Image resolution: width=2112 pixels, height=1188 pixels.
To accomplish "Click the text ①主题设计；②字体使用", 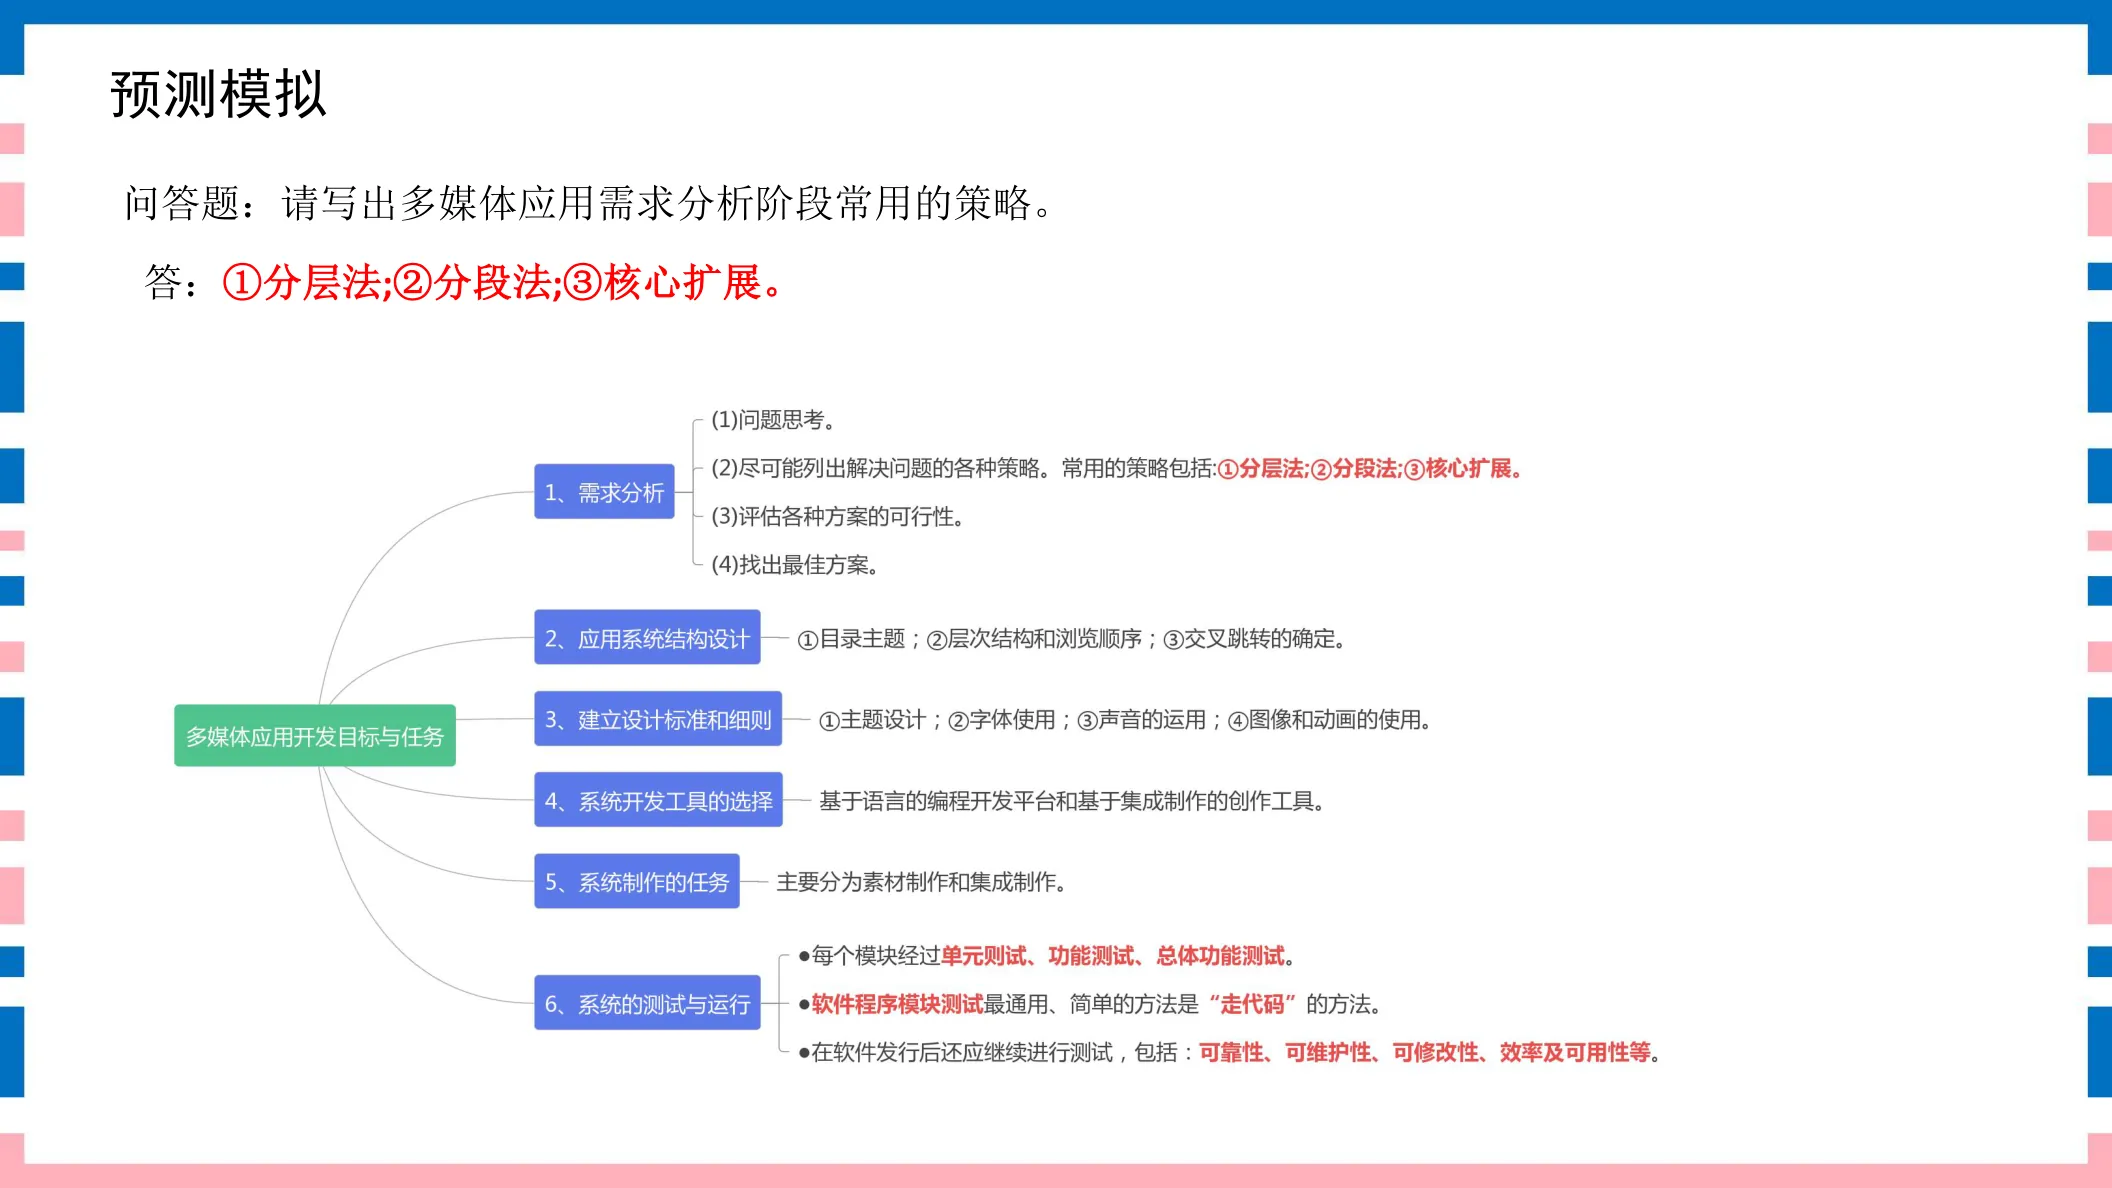I will point(937,720).
